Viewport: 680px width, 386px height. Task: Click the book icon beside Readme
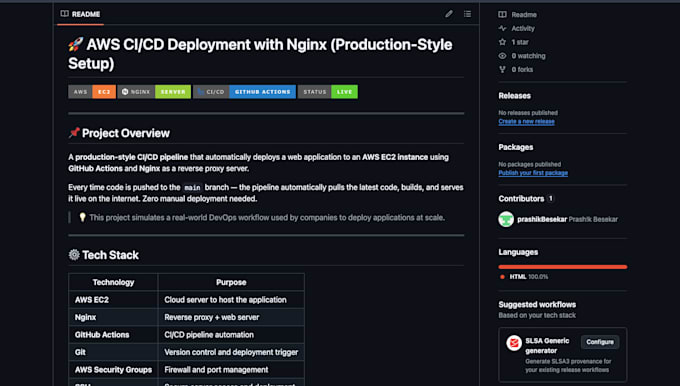[502, 14]
